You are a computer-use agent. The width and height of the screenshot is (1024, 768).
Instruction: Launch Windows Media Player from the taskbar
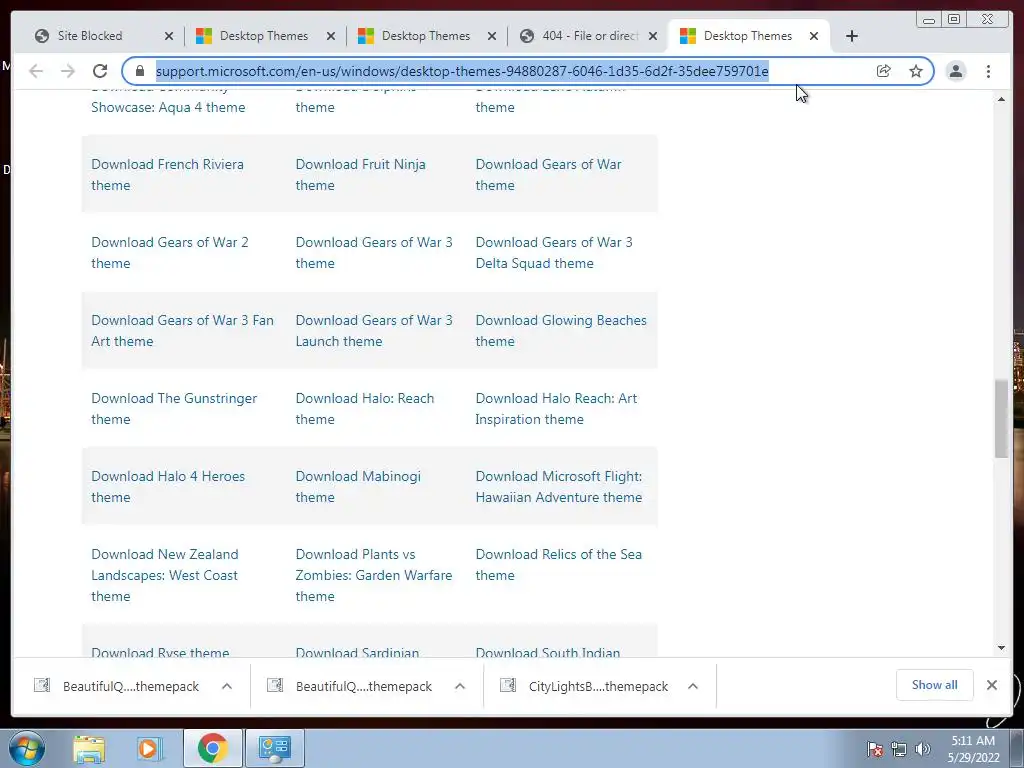[149, 748]
